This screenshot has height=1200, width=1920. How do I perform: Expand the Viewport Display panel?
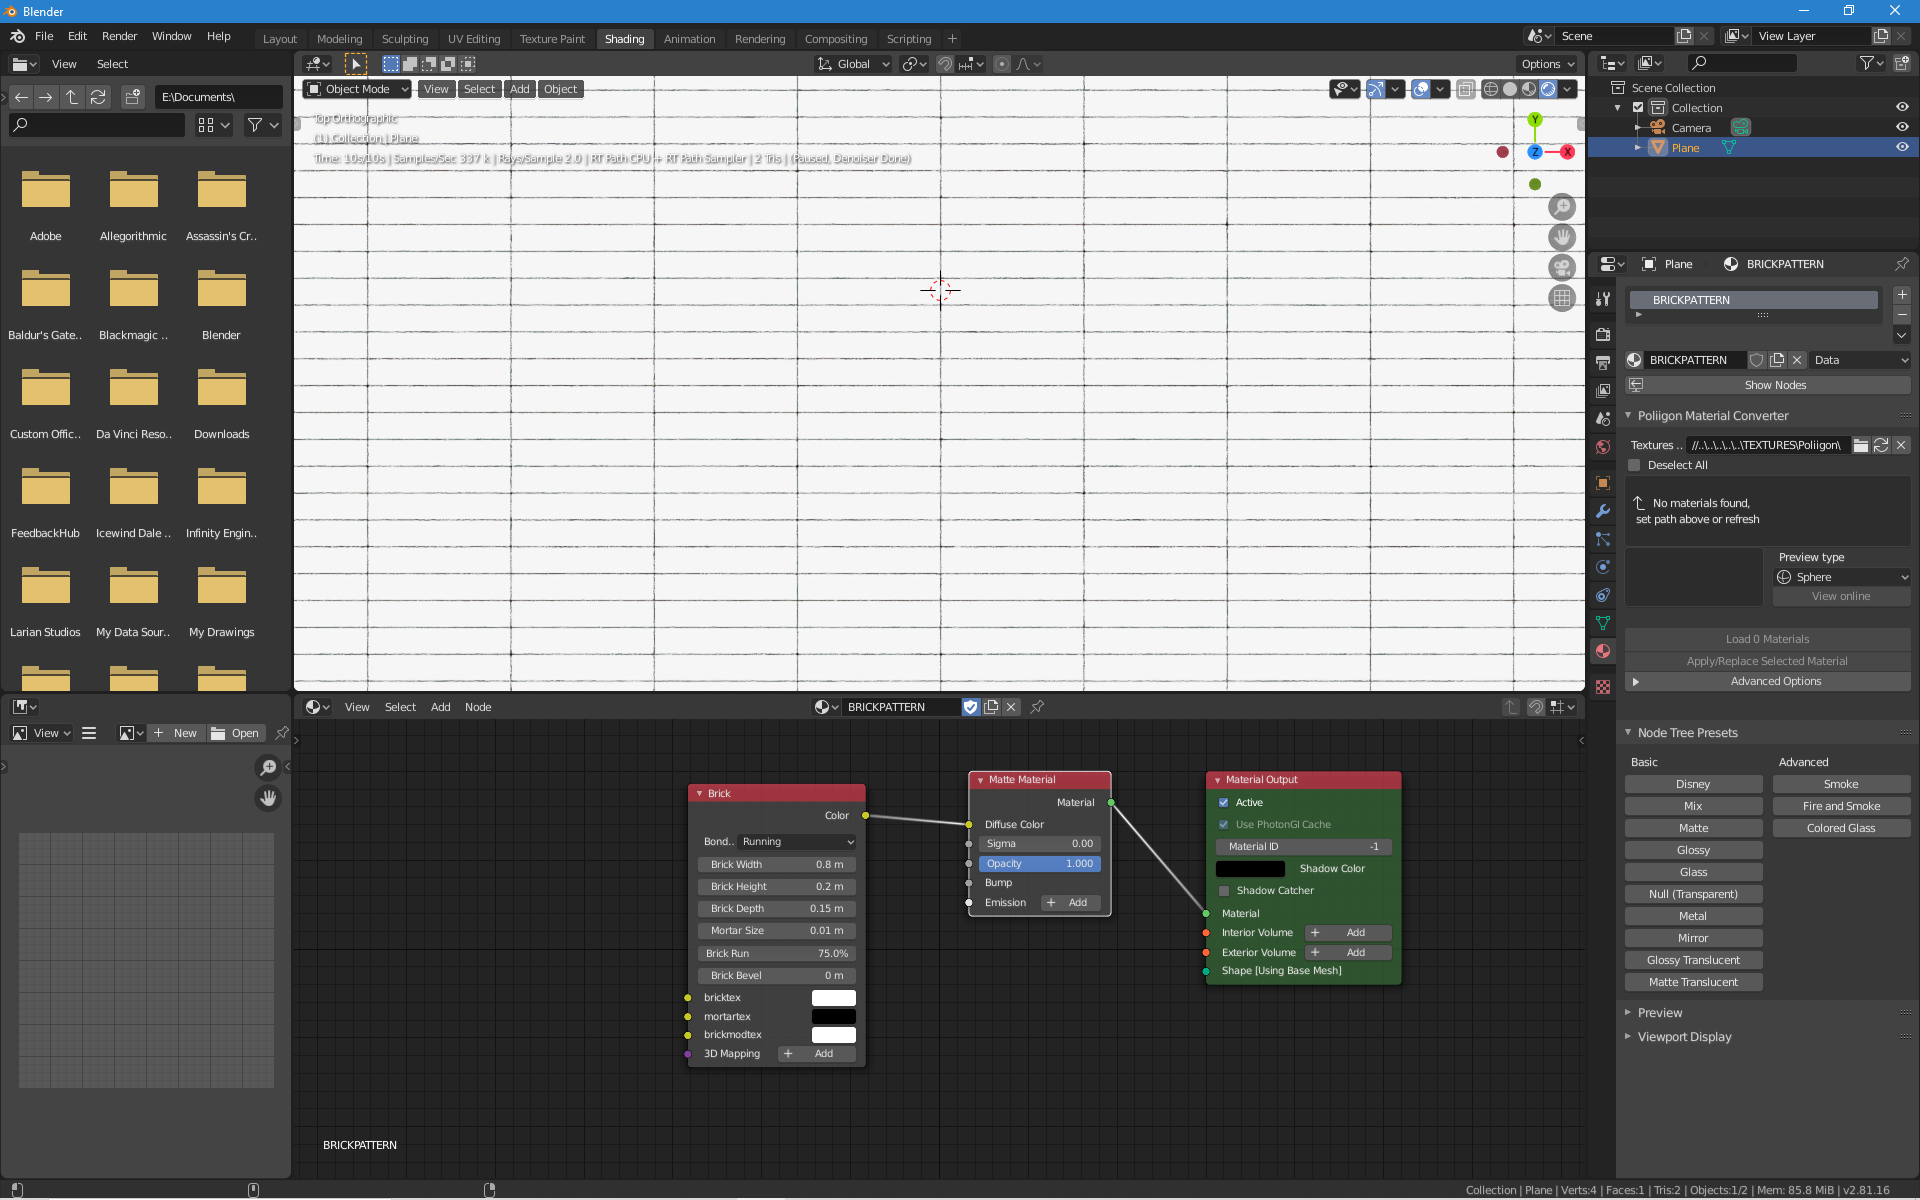tap(1684, 1037)
